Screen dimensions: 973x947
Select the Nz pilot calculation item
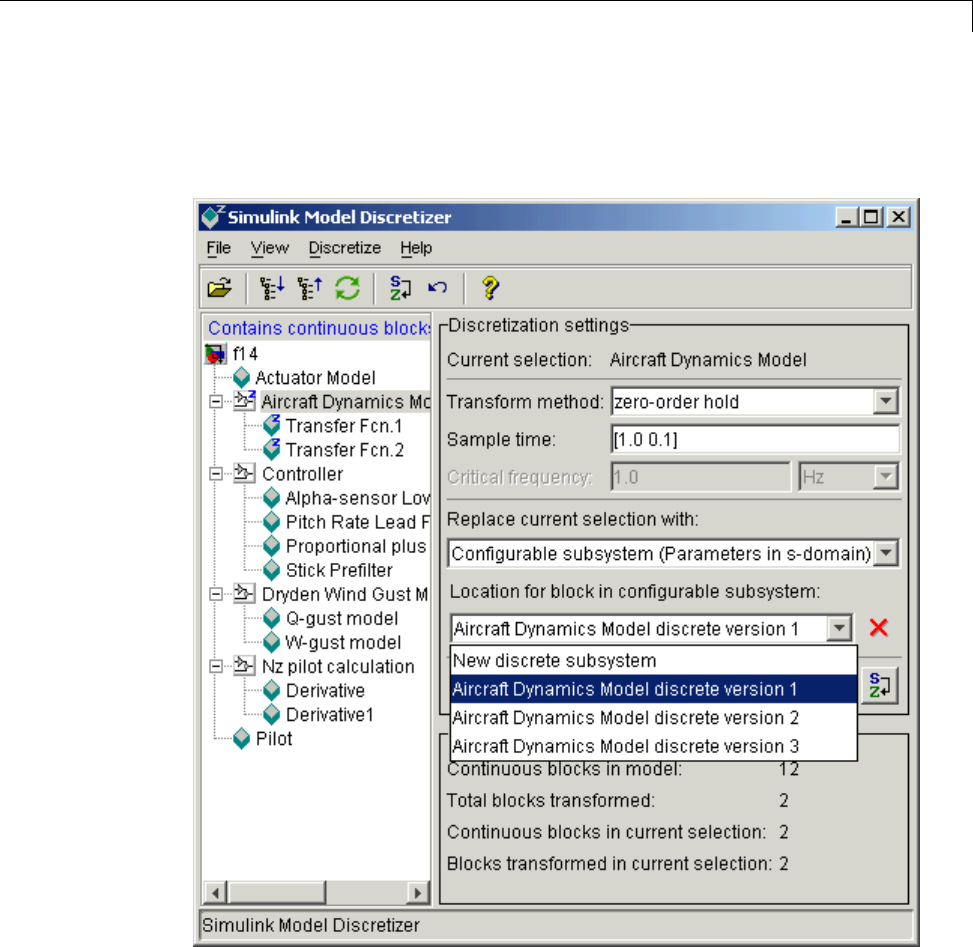338,666
